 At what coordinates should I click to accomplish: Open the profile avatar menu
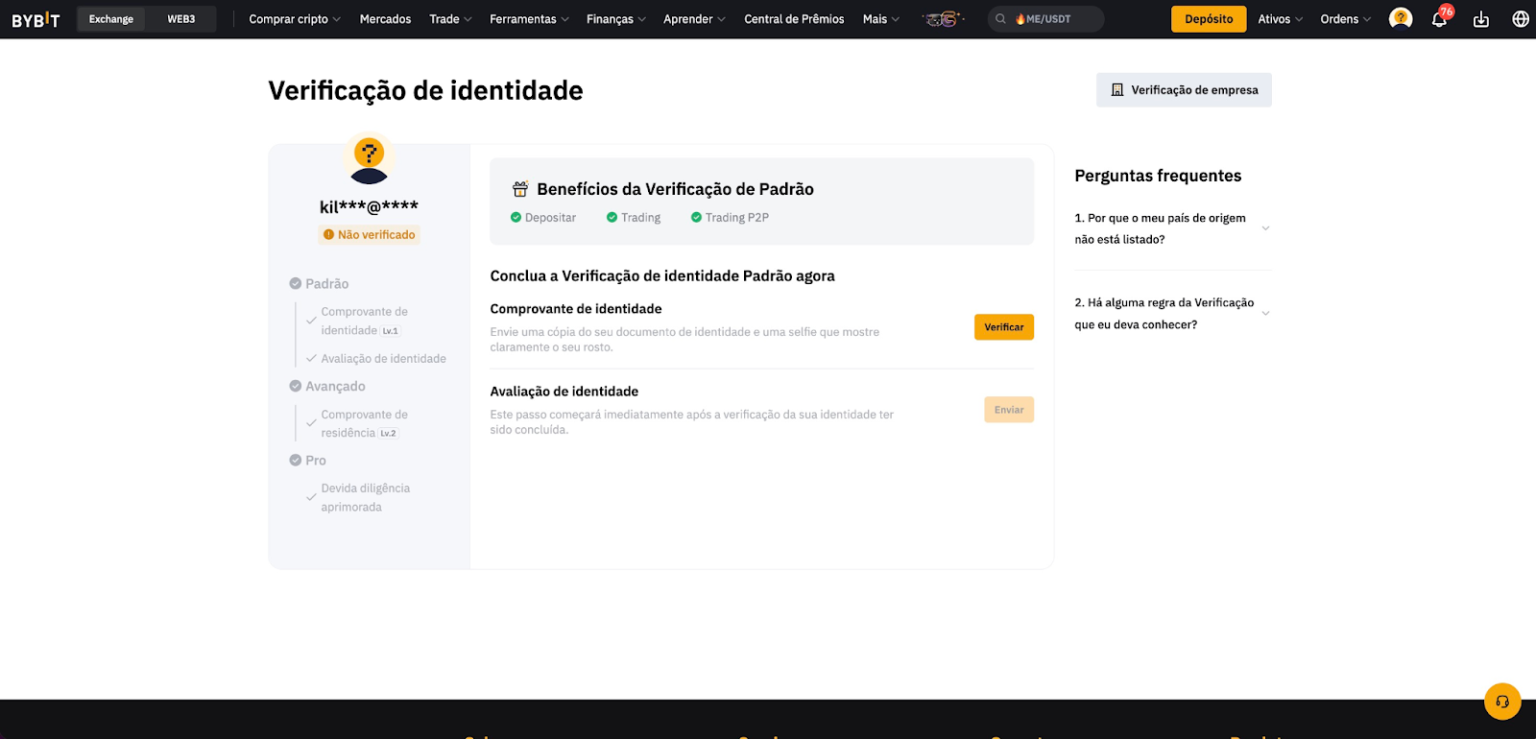(1400, 18)
